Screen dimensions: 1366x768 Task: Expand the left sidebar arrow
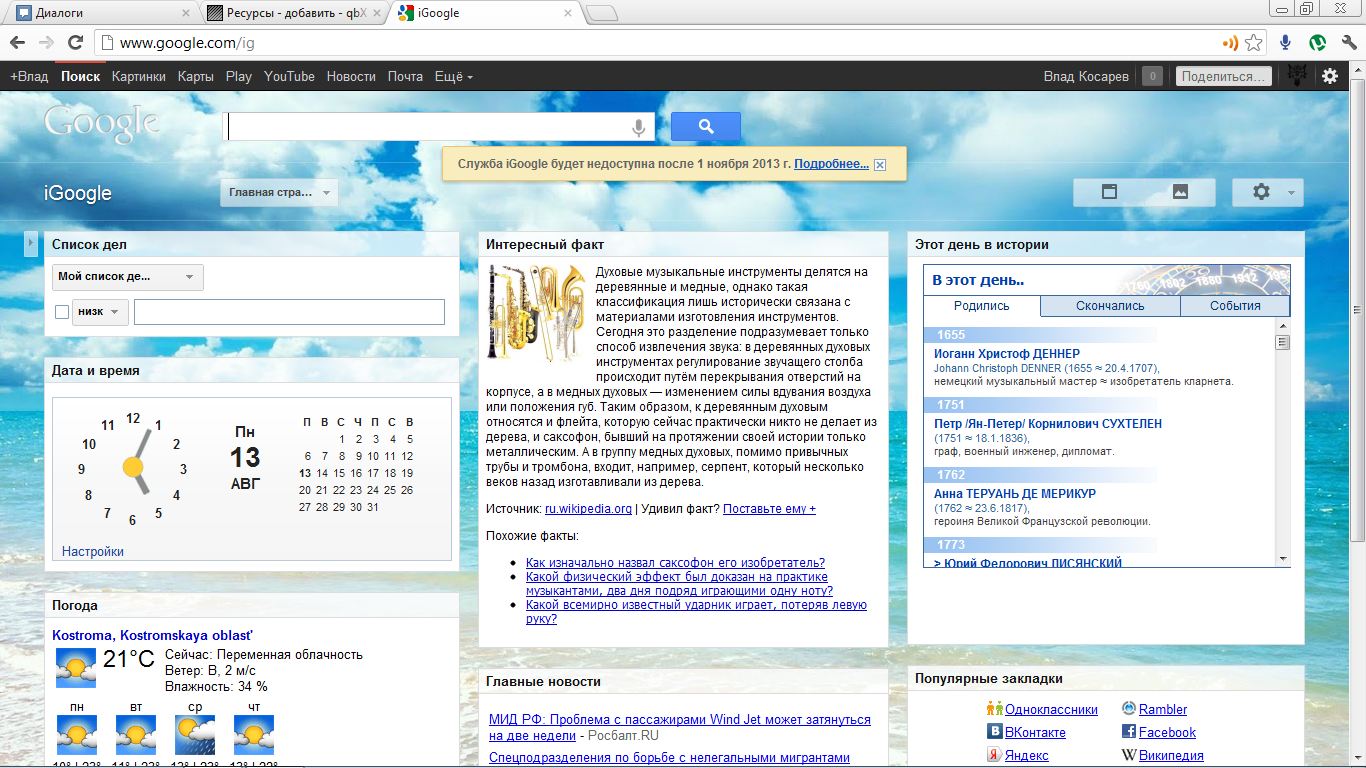point(31,243)
